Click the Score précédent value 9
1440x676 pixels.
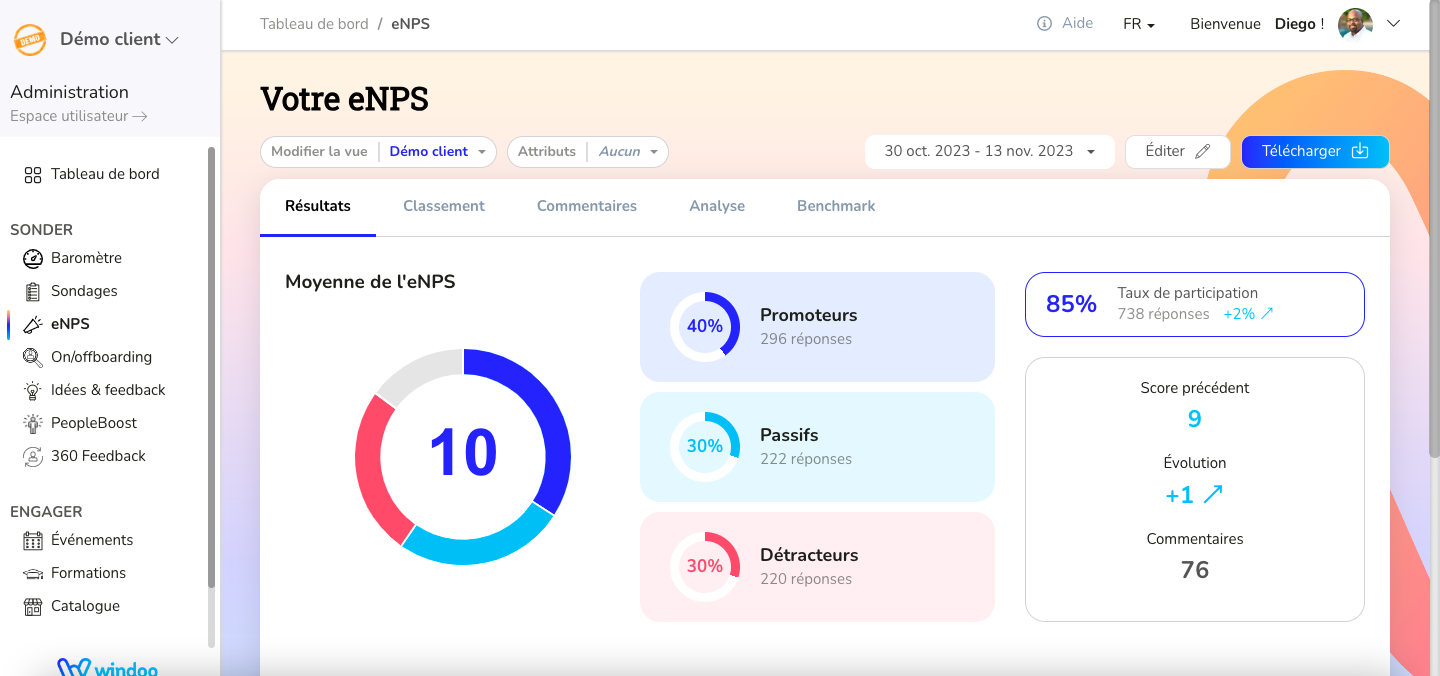1194,419
